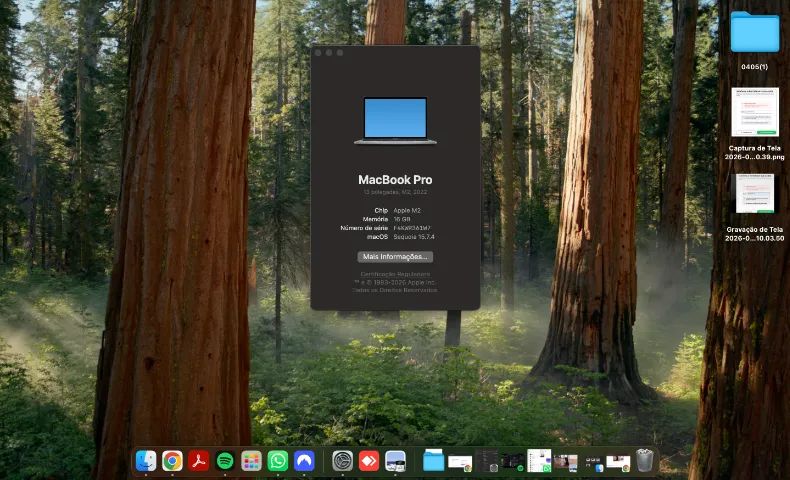Viewport: 790px width, 480px height.
Task: Restore minimized window with Finder badge
Action: [594, 462]
